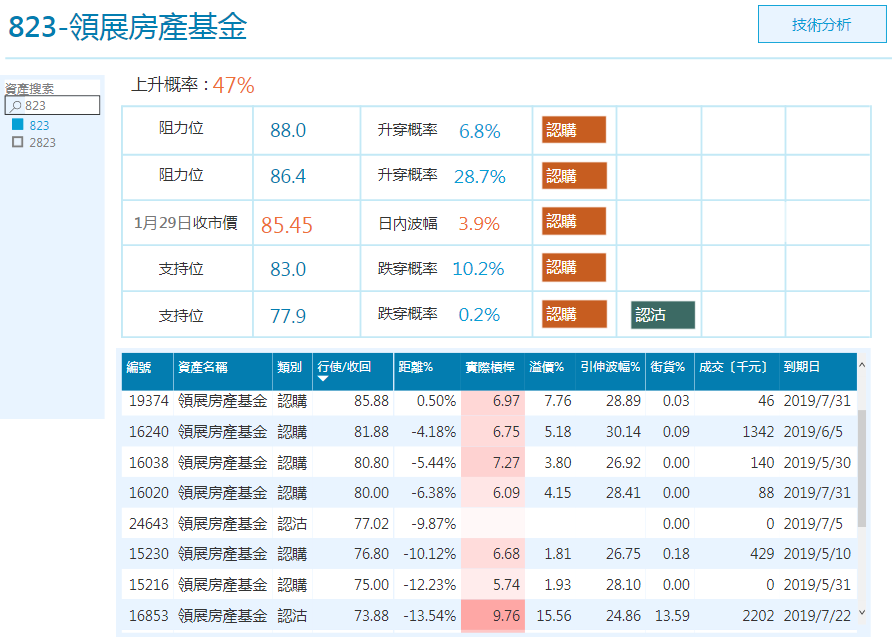Click the 資產搜索 search field
The image size is (892, 643).
52,105
